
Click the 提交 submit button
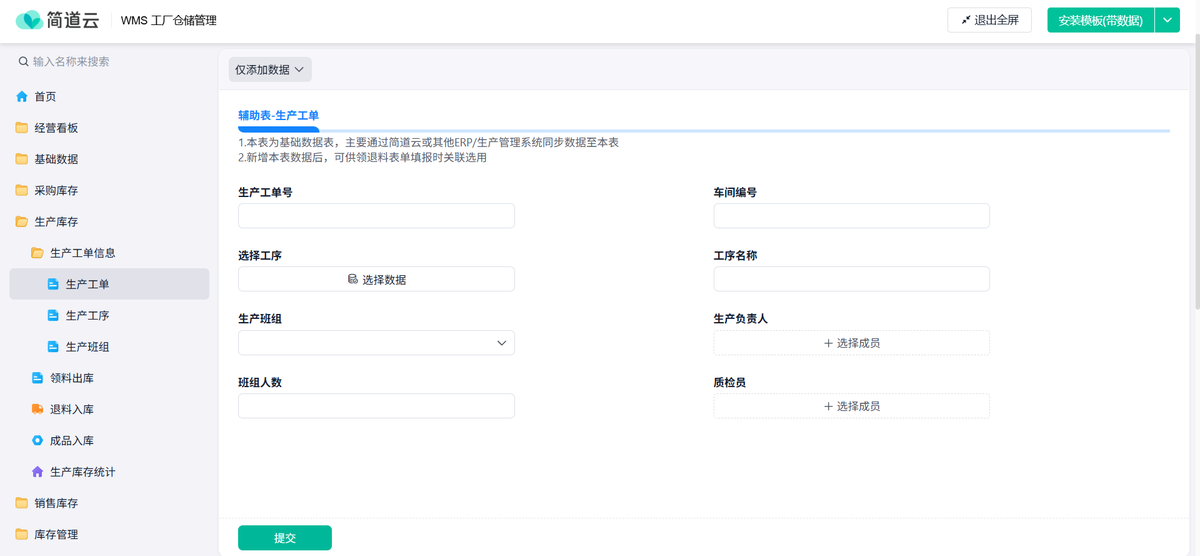(285, 538)
